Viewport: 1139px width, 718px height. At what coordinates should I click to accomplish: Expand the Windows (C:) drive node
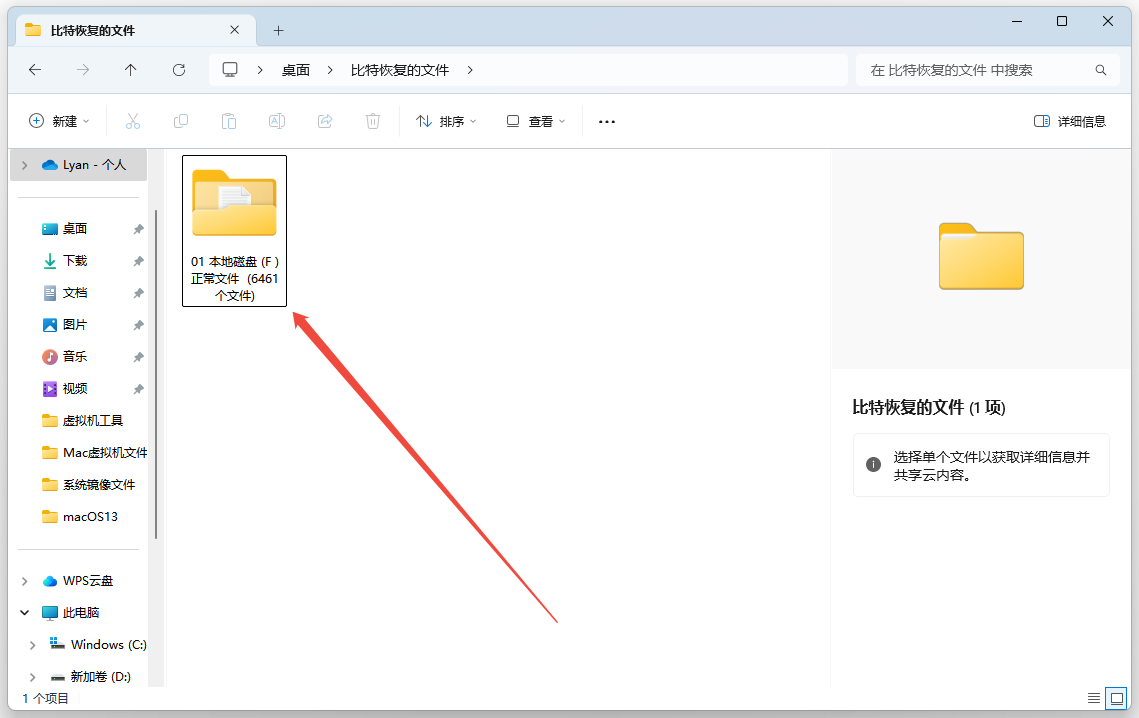click(x=33, y=645)
